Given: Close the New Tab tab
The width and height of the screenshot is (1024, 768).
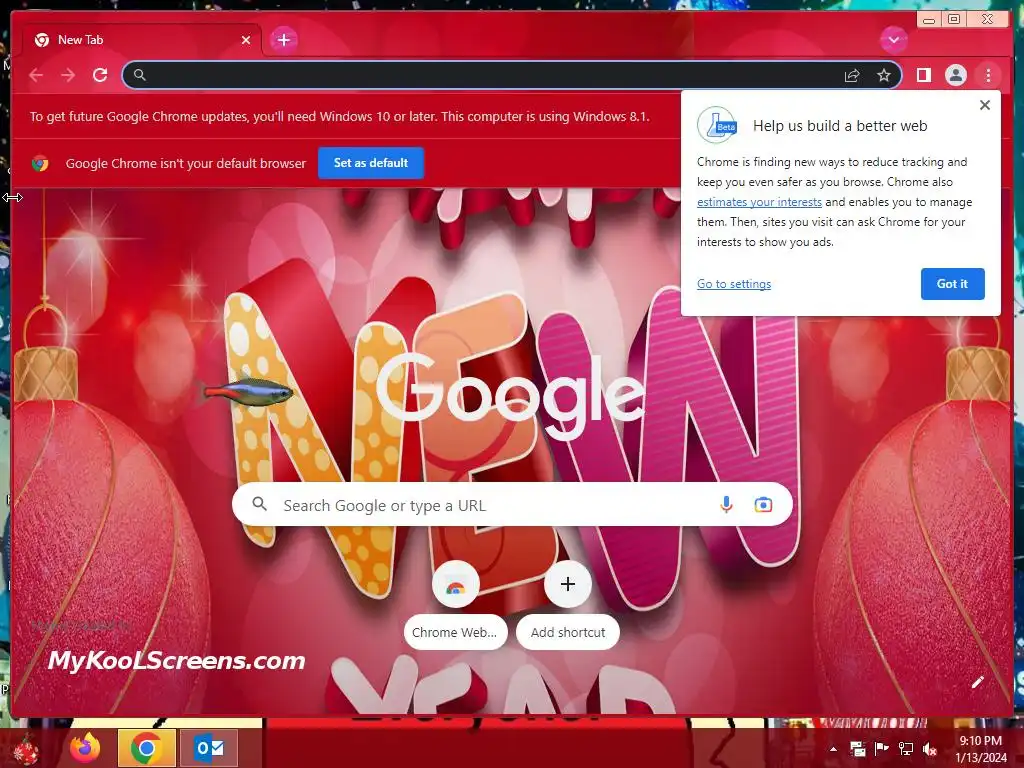Looking at the screenshot, I should pyautogui.click(x=246, y=40).
